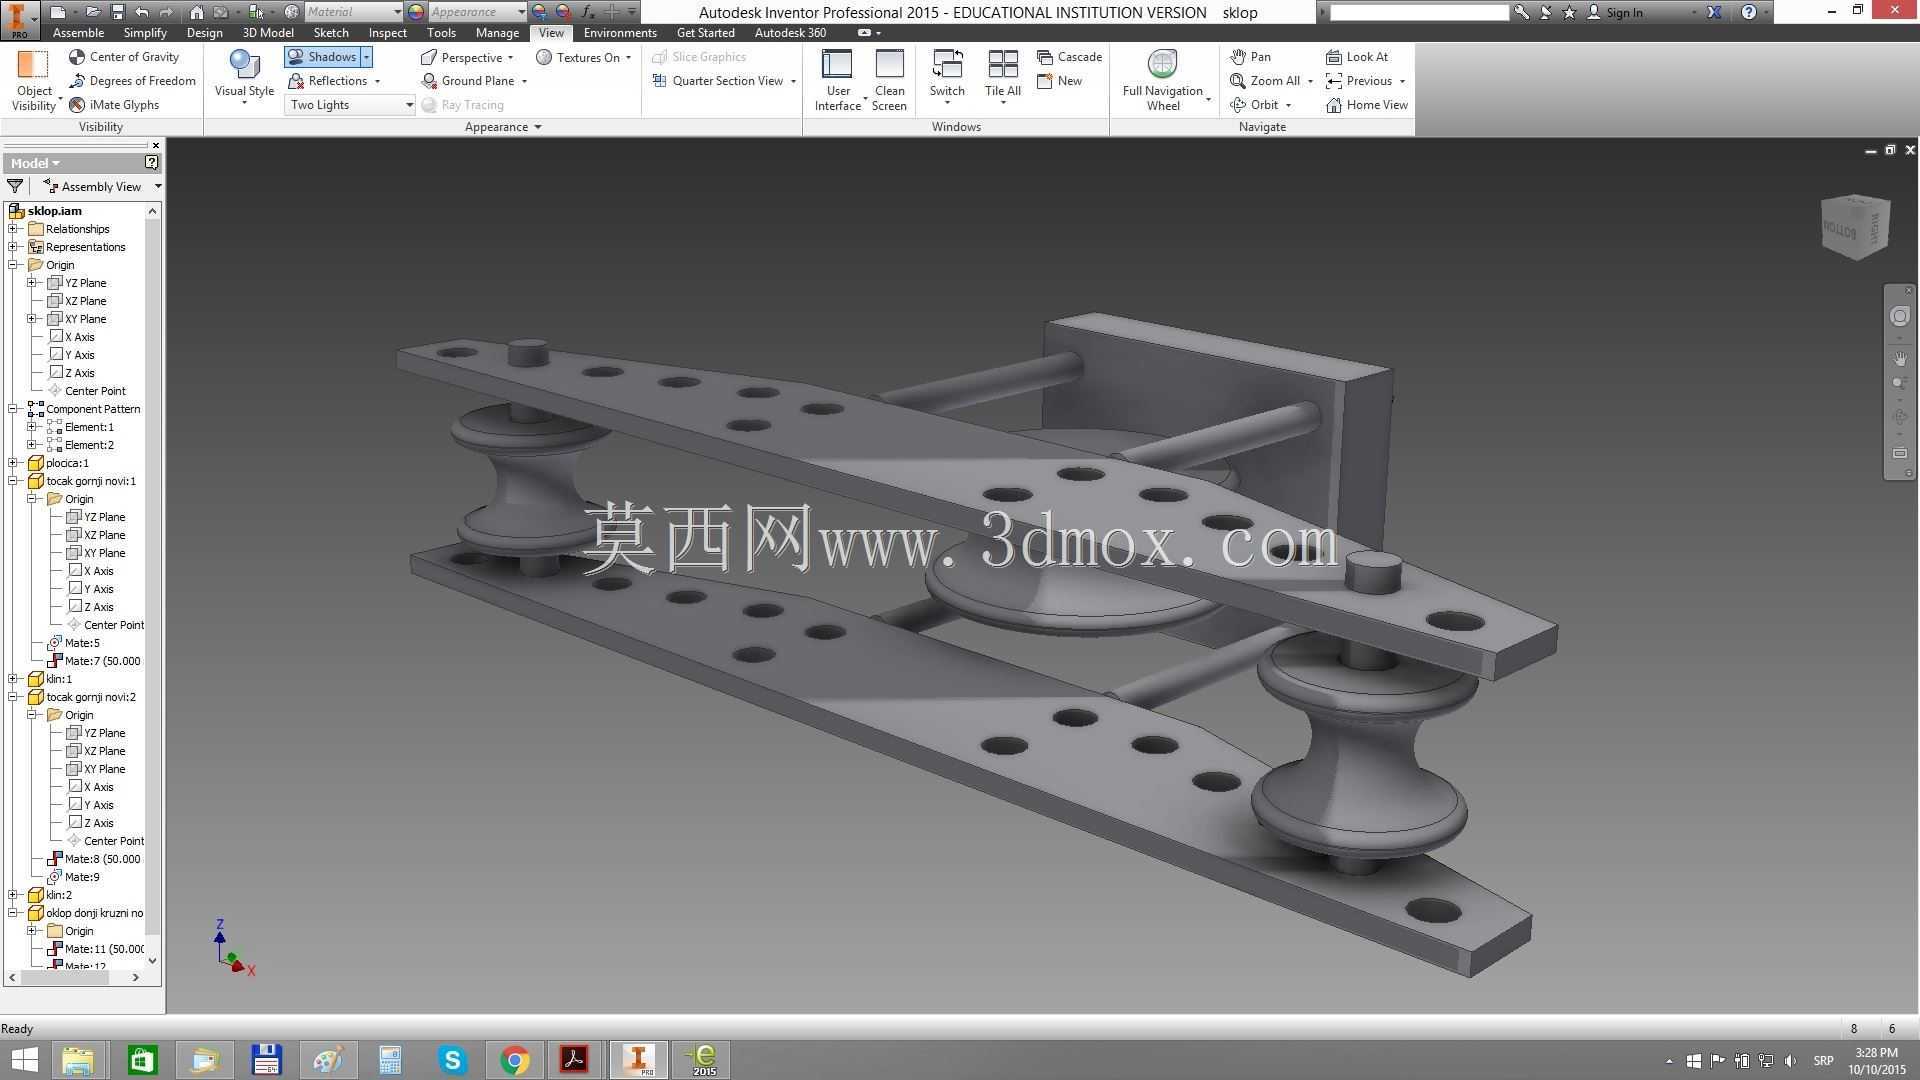Open the Model browser dropdown
The image size is (1920, 1080).
(36, 163)
